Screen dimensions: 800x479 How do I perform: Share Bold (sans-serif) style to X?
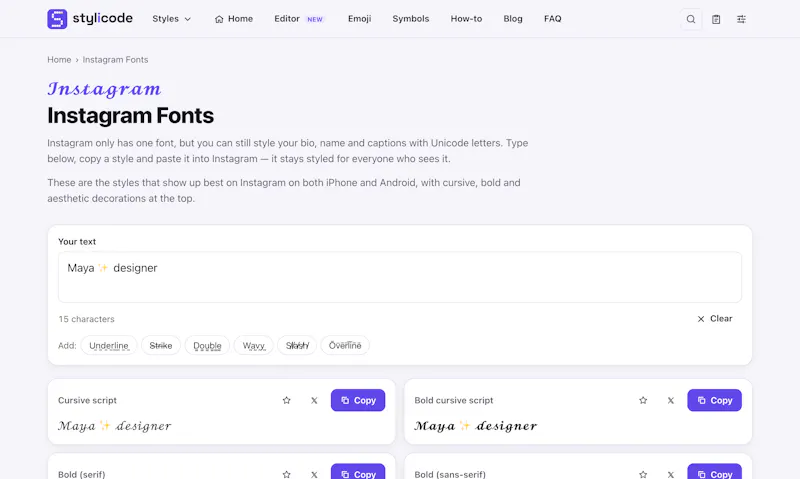670,474
